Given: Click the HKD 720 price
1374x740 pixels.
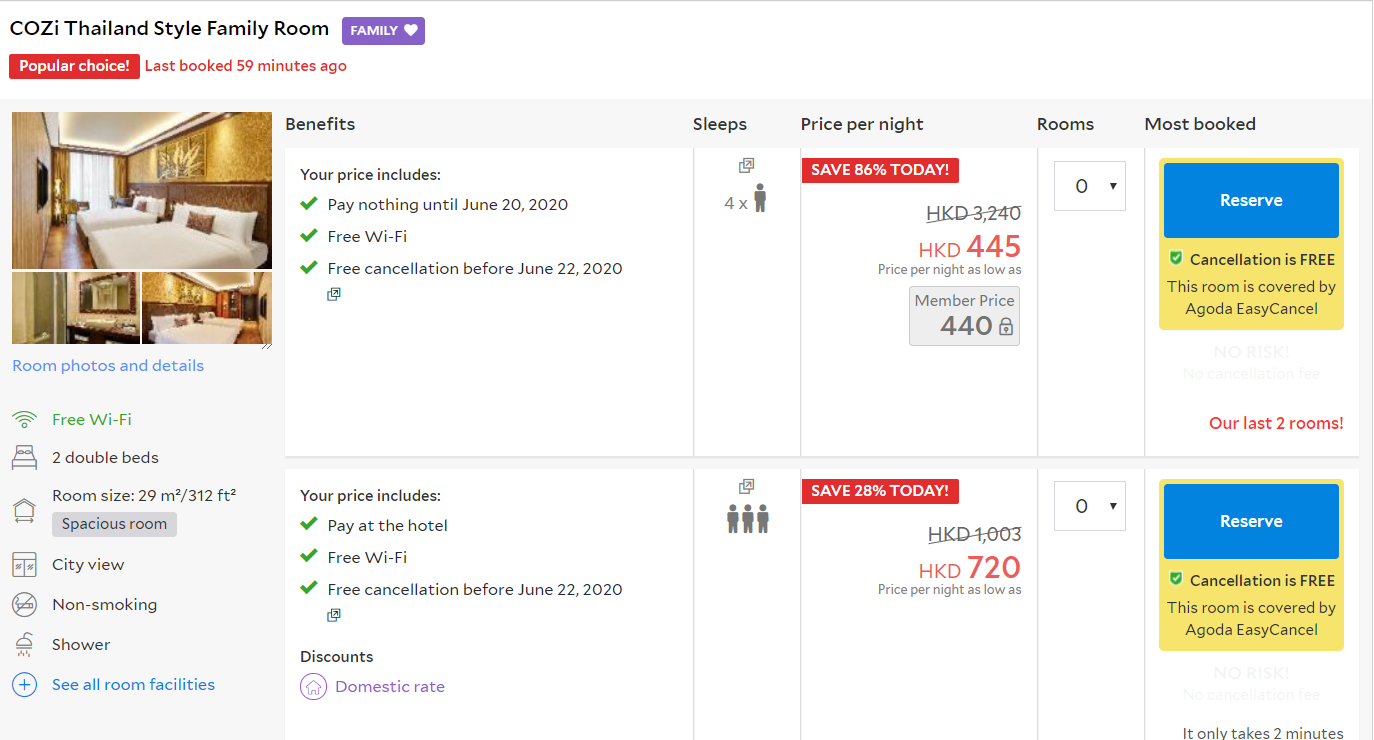Looking at the screenshot, I should 970,568.
